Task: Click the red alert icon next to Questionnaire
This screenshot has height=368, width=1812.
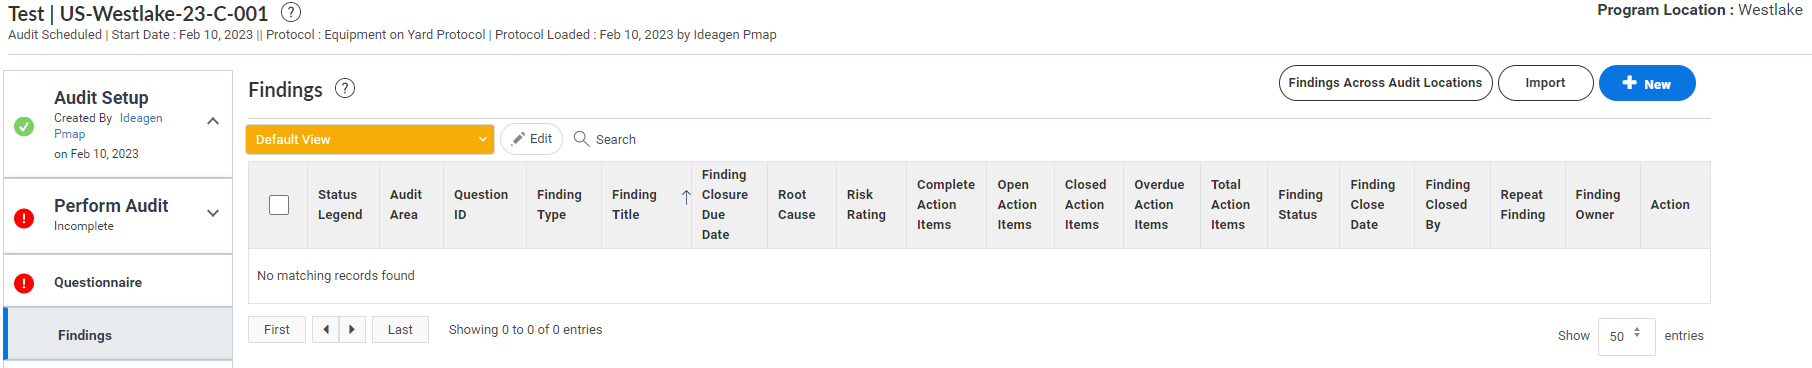Action: (24, 283)
